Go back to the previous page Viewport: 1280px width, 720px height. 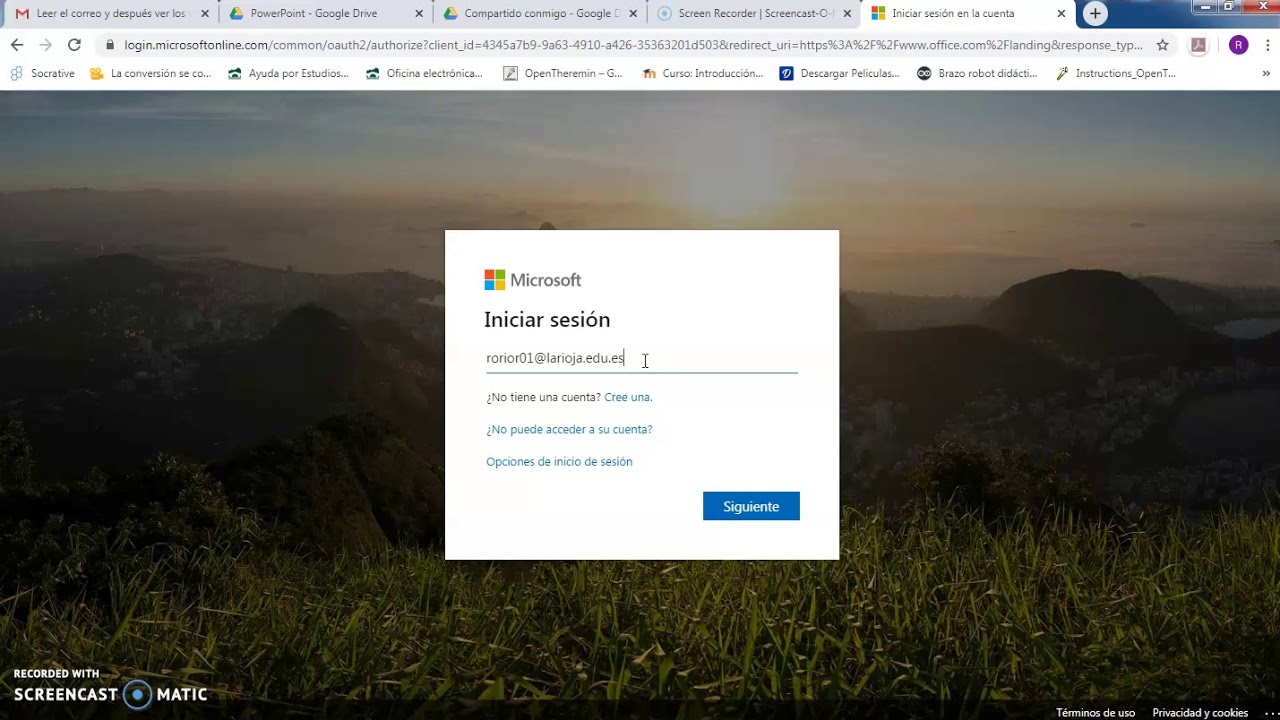point(17,45)
